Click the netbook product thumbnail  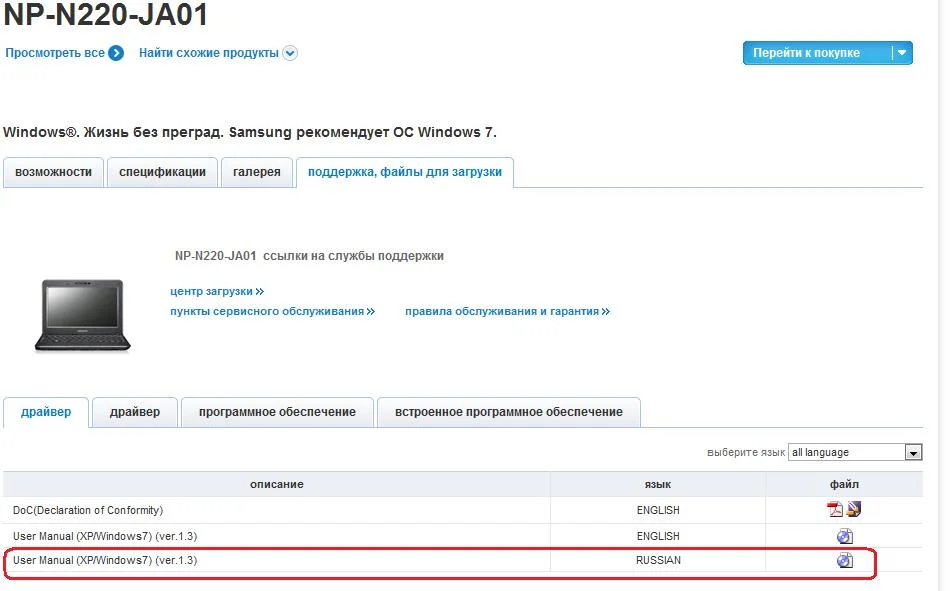tap(82, 315)
